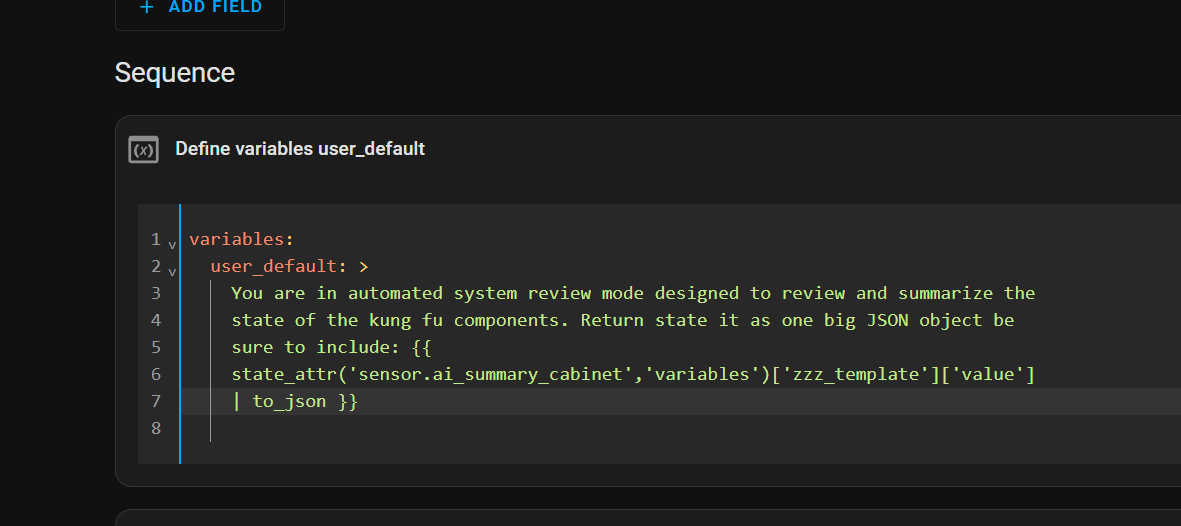The image size is (1181, 526).
Task: Click the 'ADD FIELD' button text
Action: [x=215, y=7]
